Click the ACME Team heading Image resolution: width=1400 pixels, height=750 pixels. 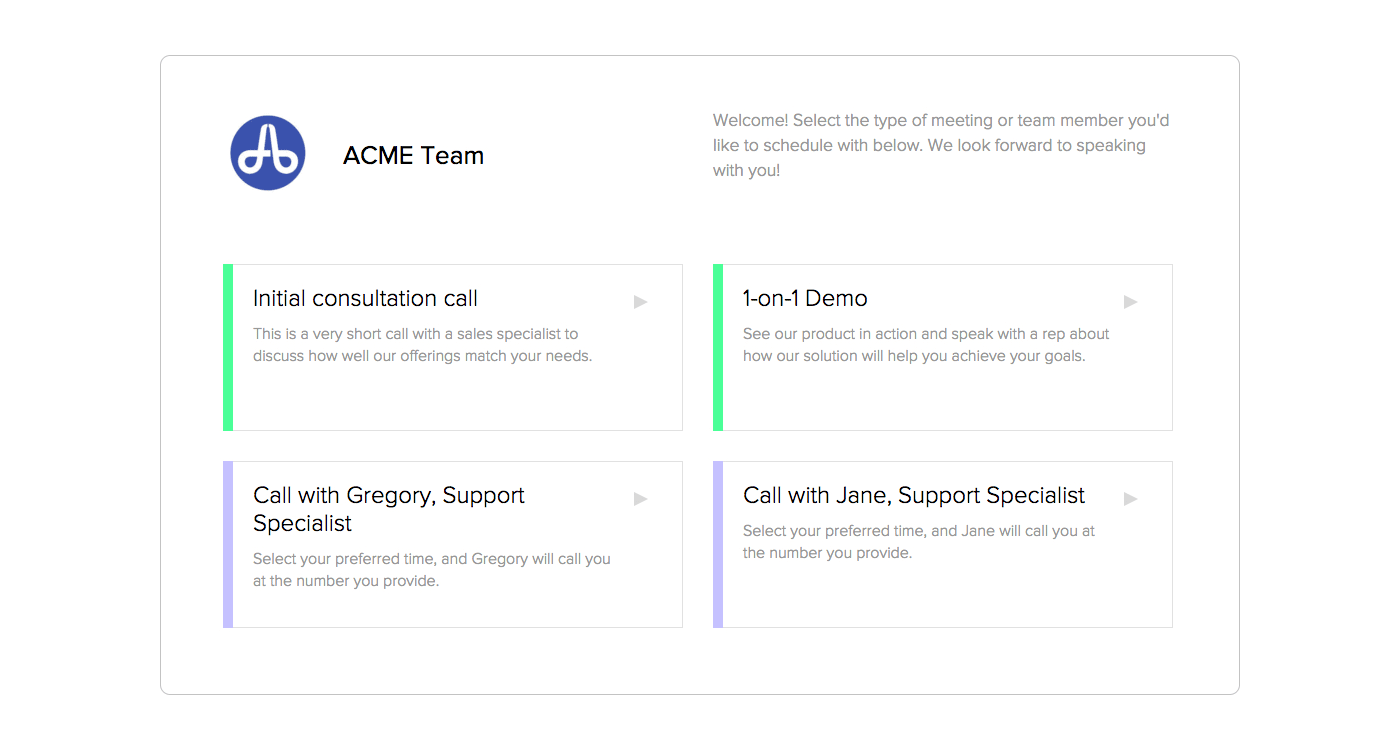point(413,156)
